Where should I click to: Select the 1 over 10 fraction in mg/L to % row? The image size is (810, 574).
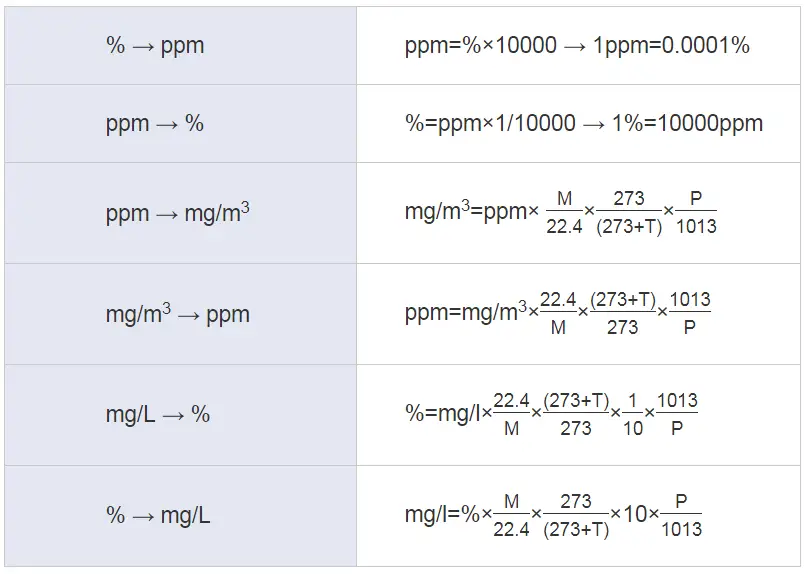point(633,414)
